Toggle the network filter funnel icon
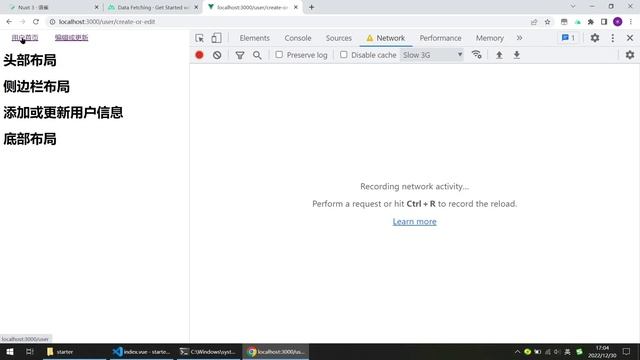 click(x=240, y=55)
